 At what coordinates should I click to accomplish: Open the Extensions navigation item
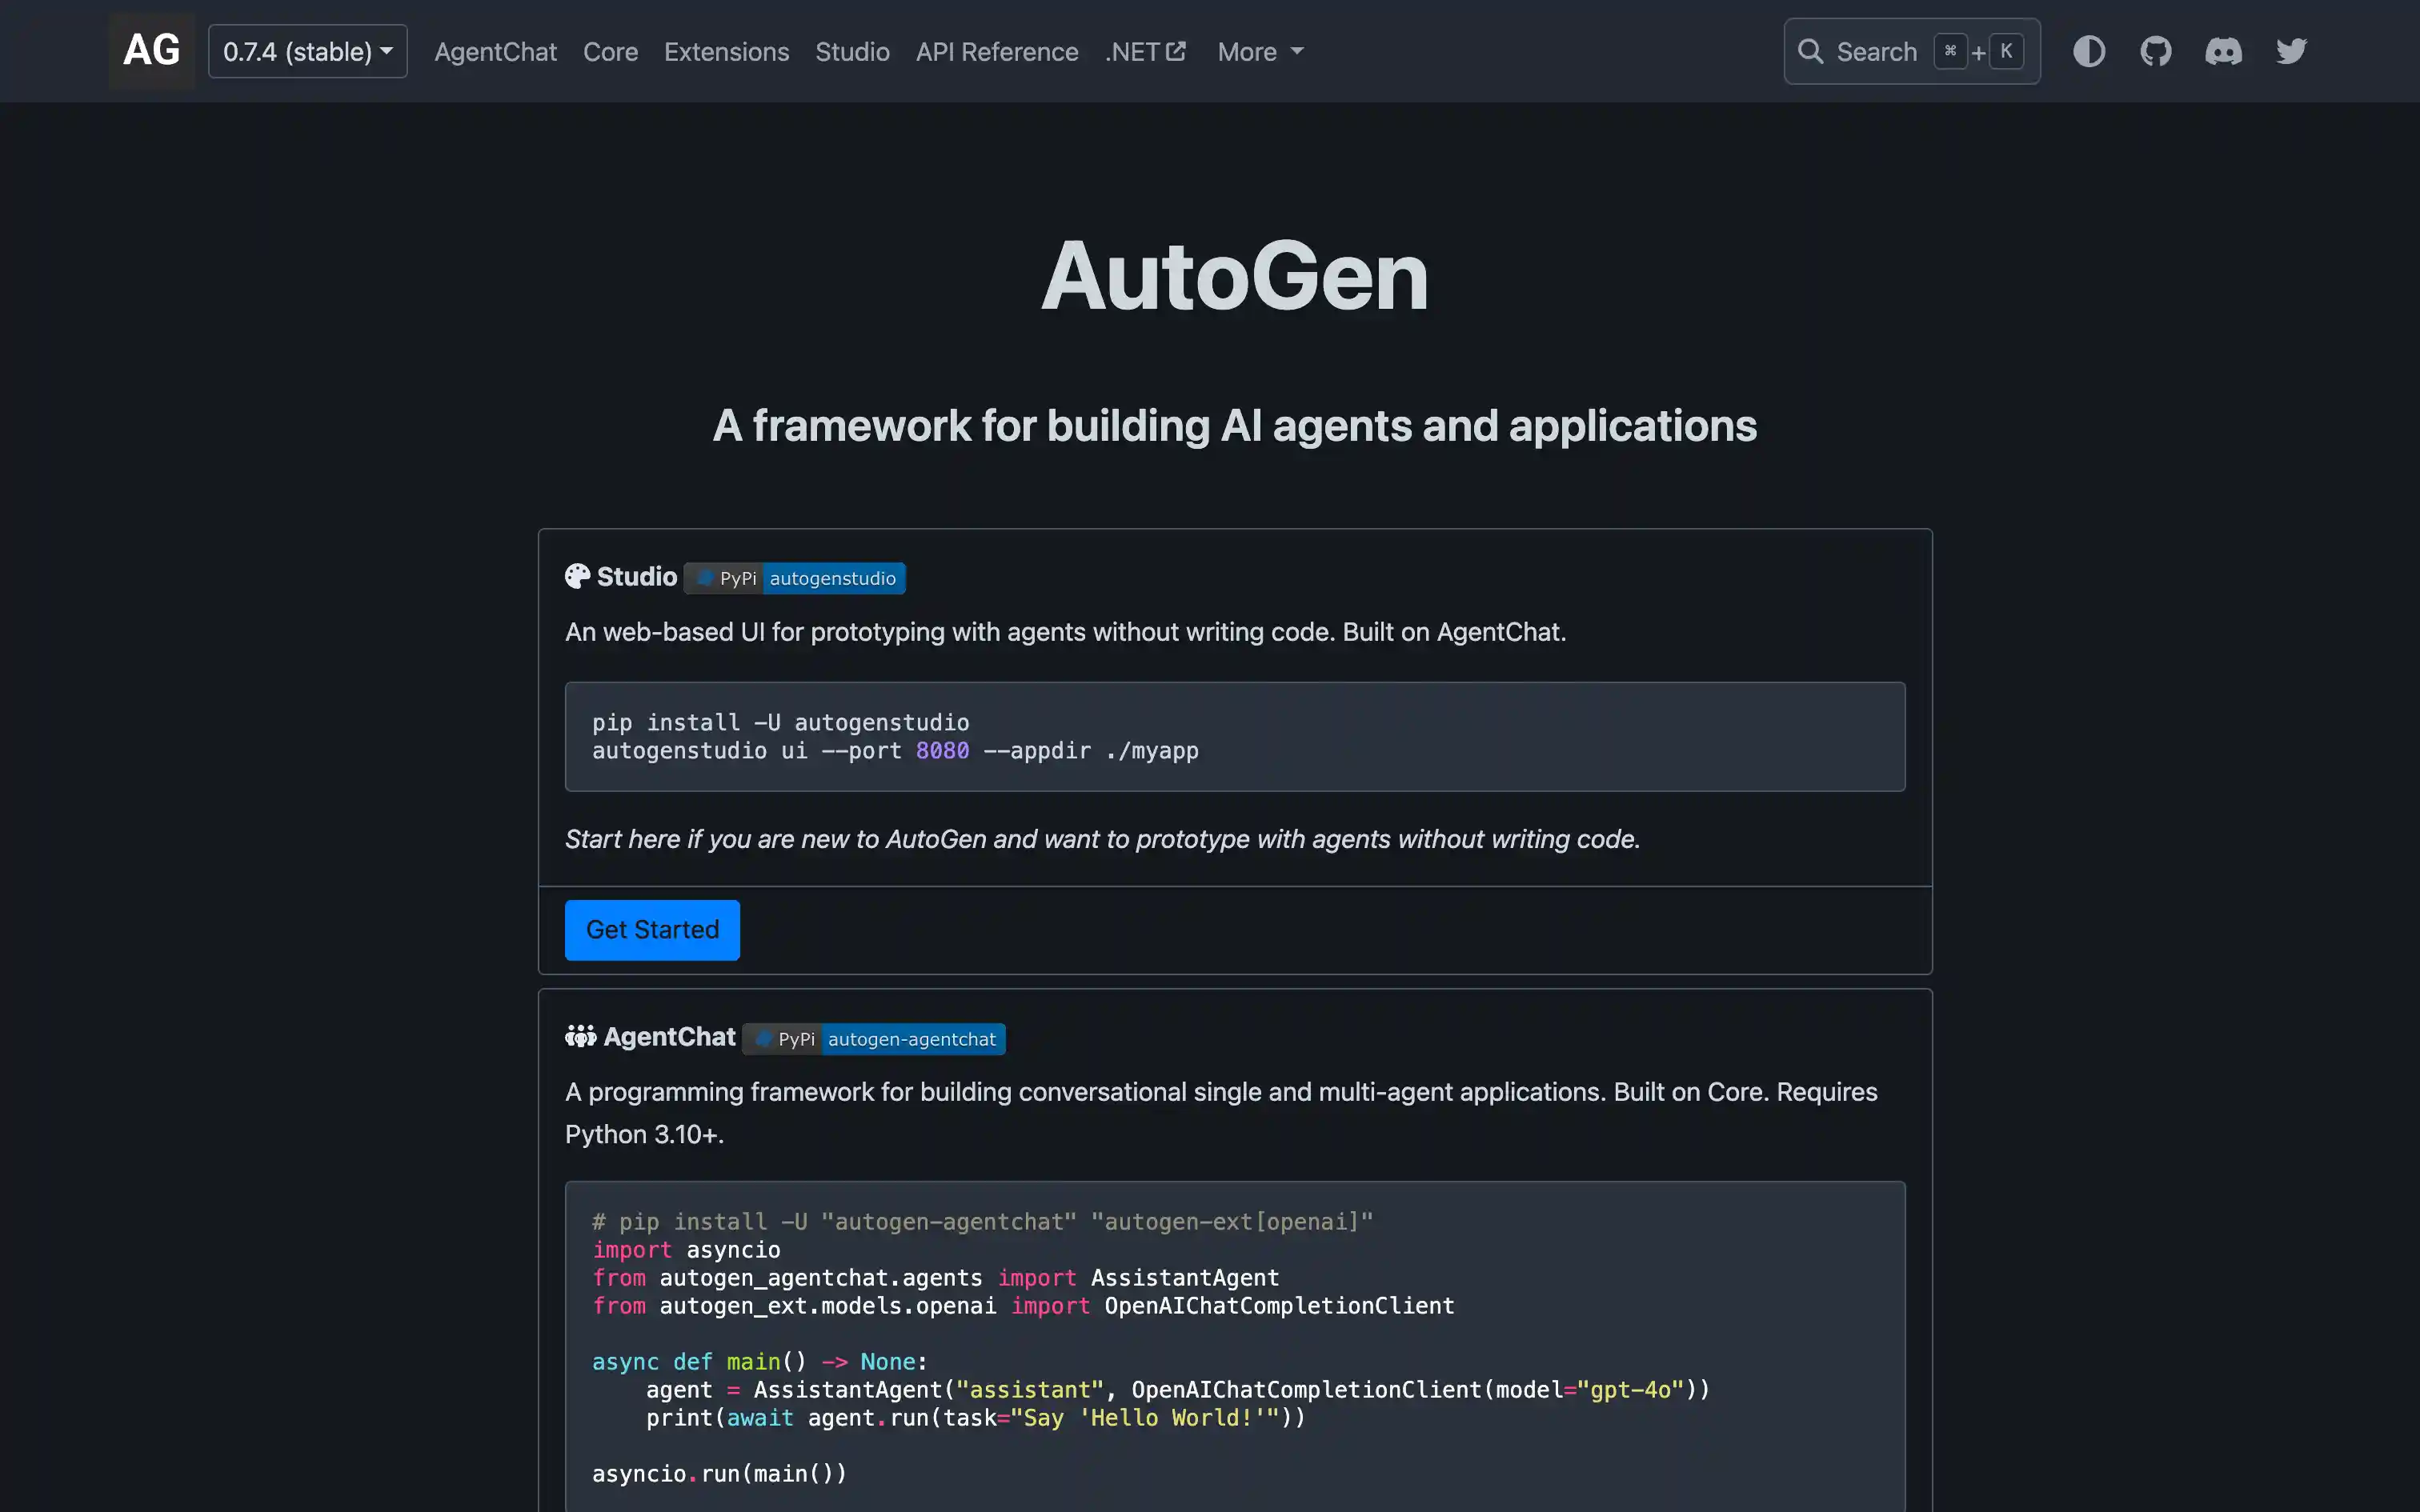click(x=726, y=51)
